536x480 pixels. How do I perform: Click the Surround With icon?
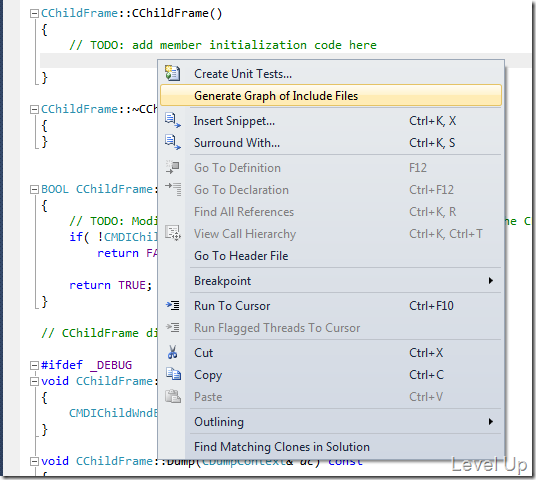pos(173,142)
